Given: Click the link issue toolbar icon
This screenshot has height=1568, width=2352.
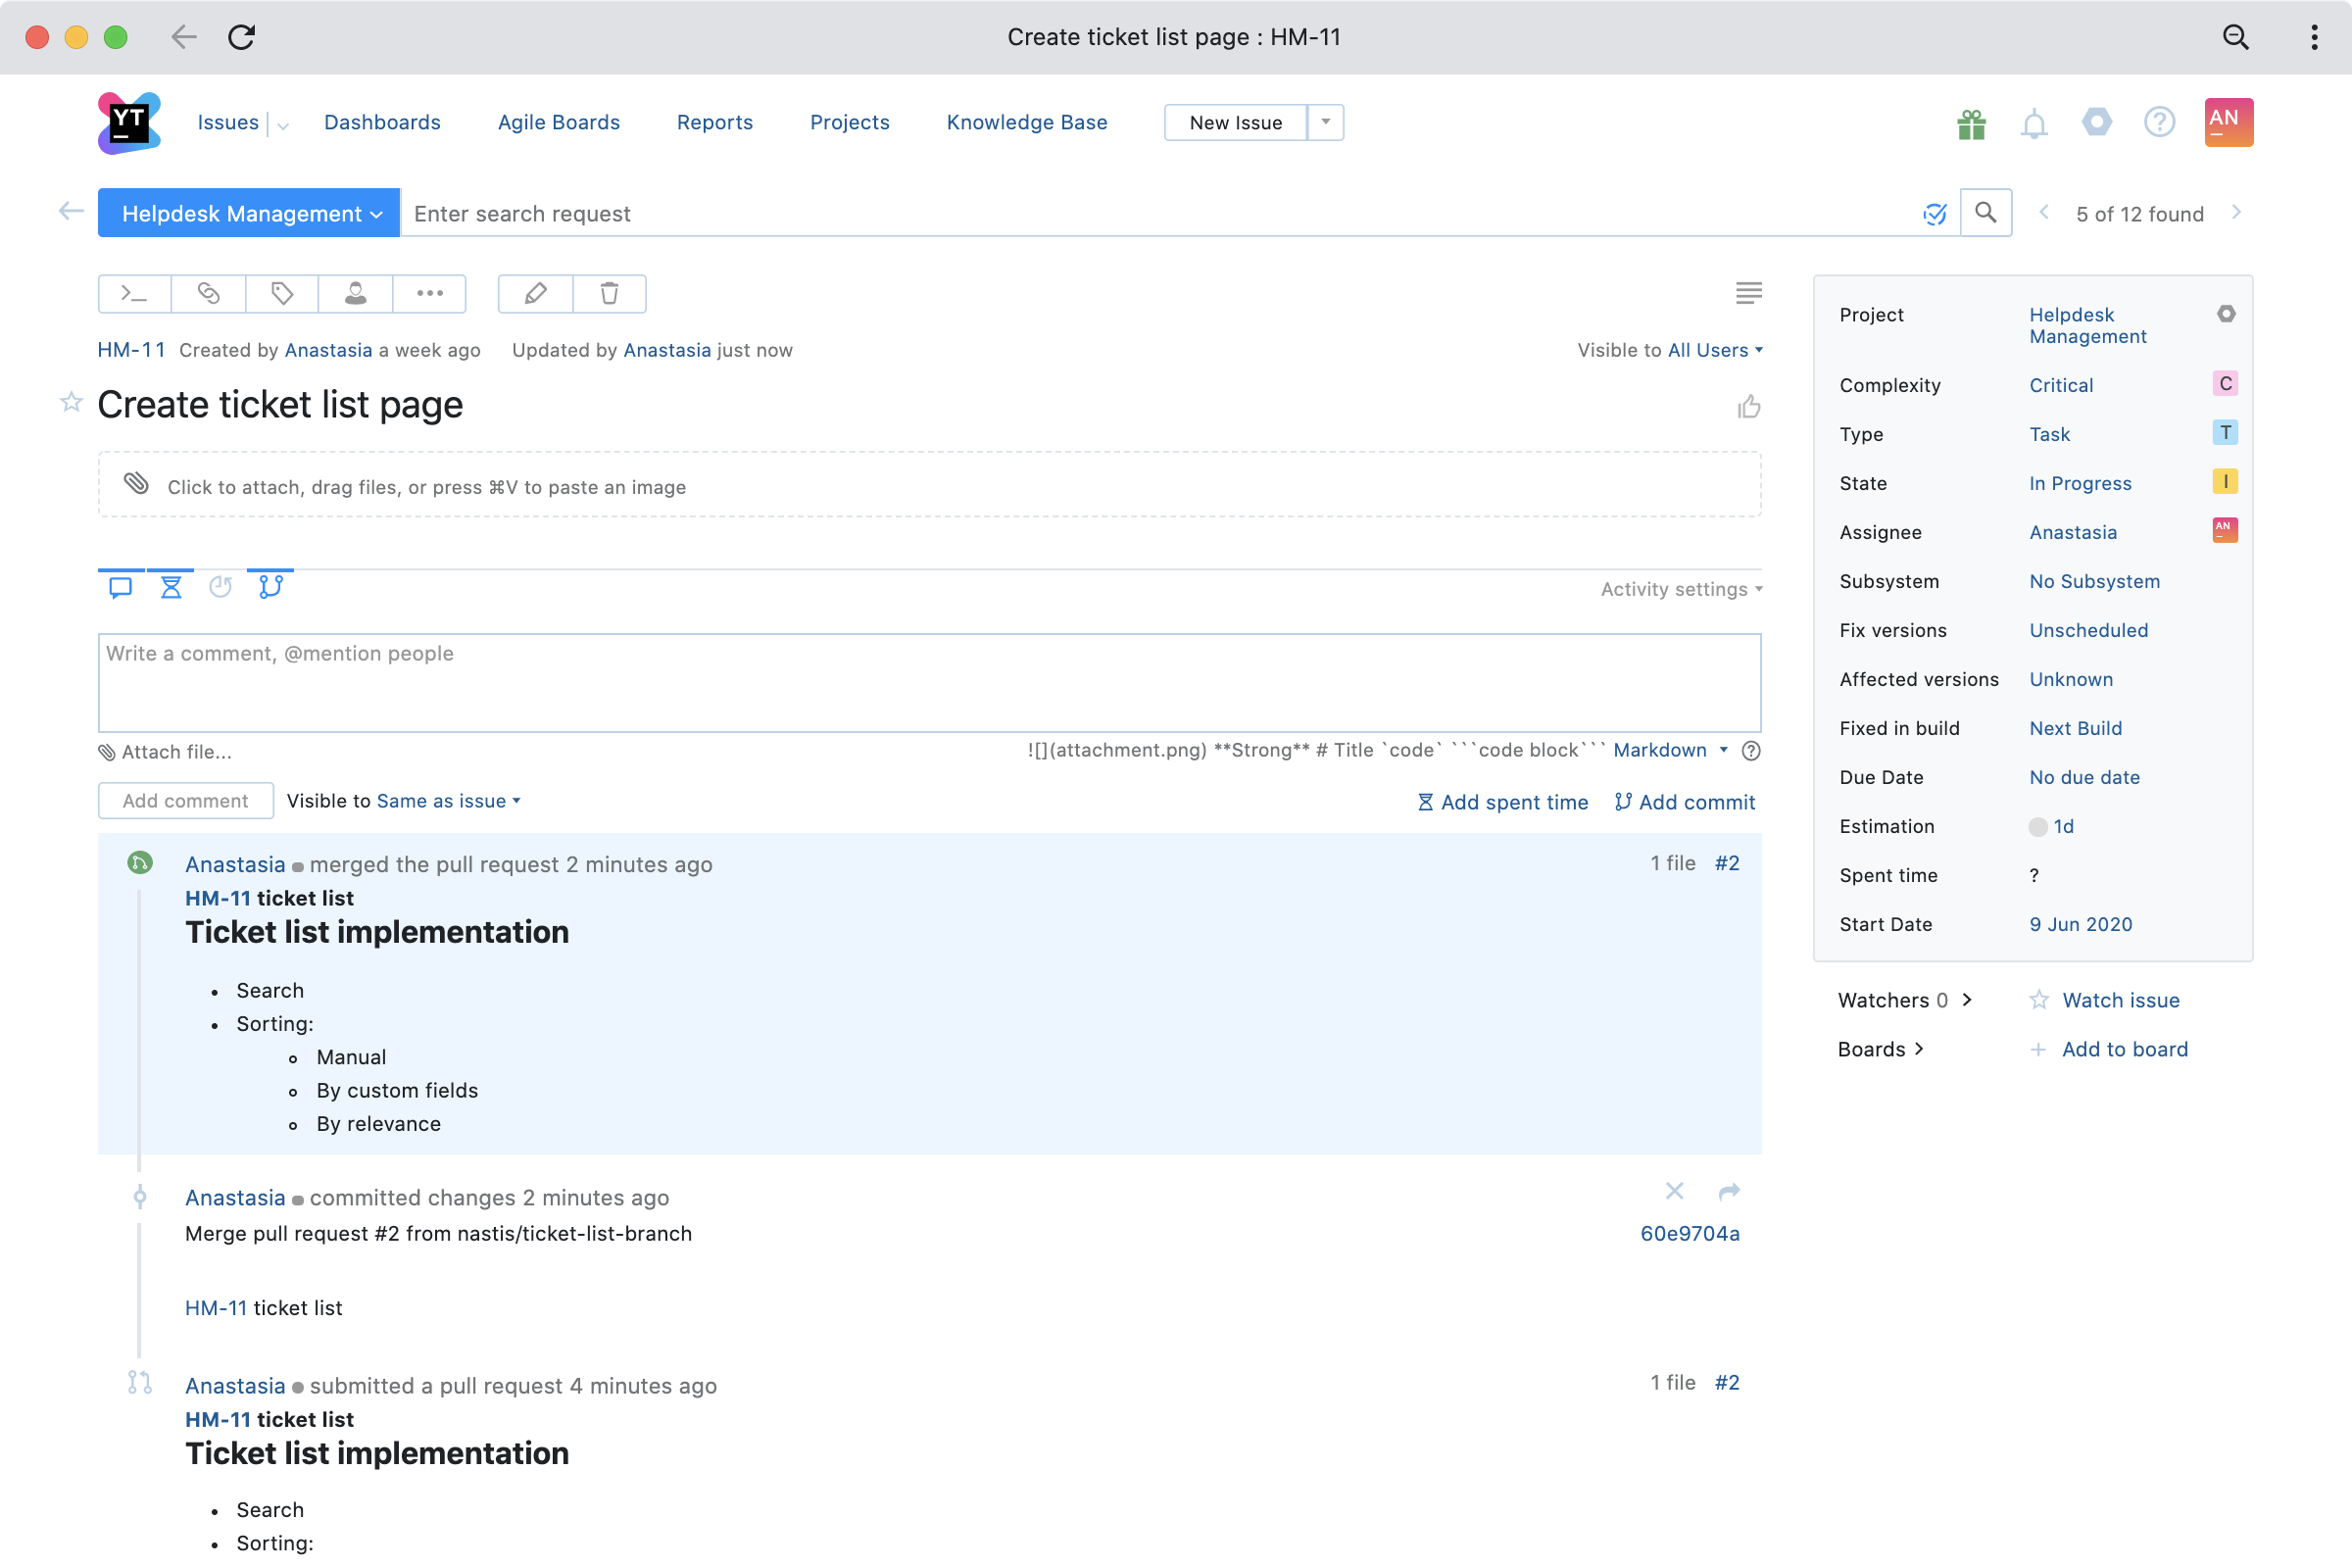Looking at the screenshot, I should [208, 294].
